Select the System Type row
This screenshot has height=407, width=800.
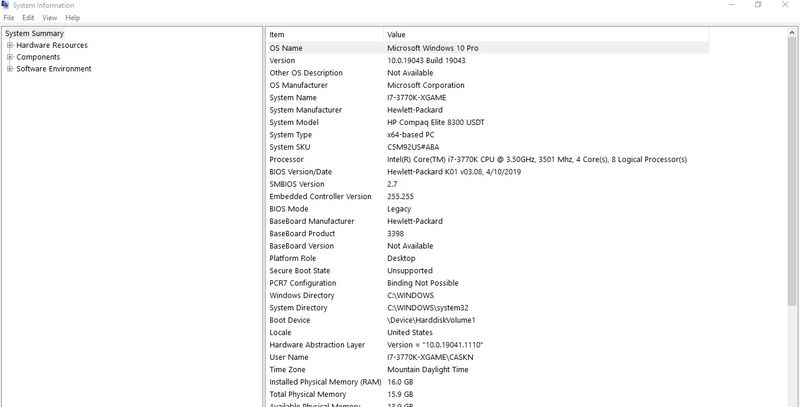487,135
